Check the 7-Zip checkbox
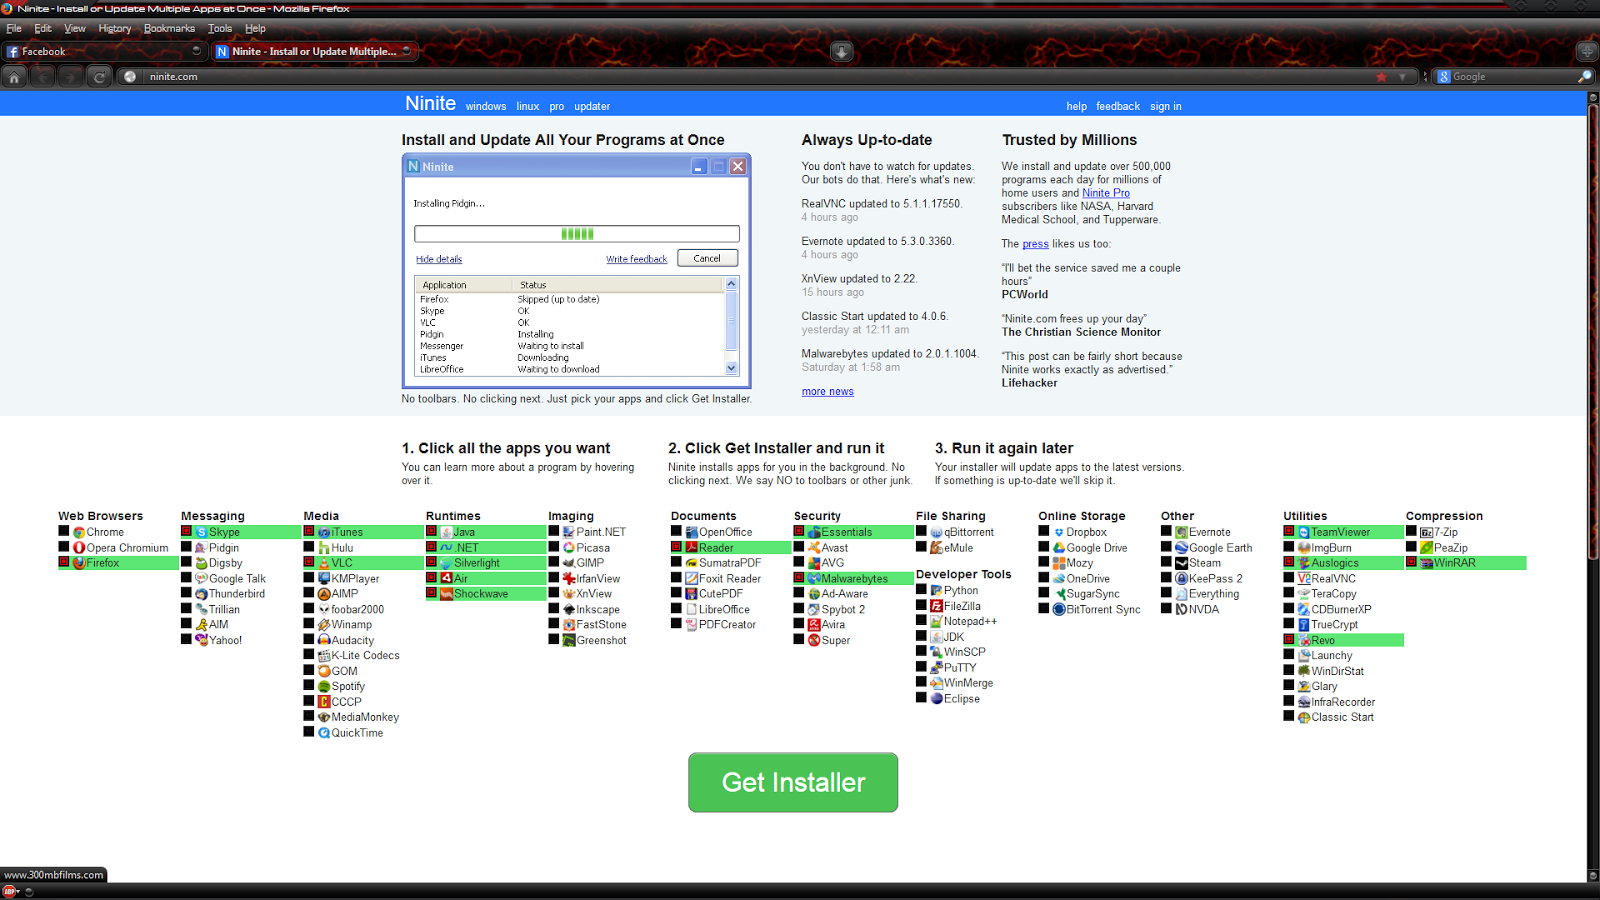Viewport: 1600px width, 900px height. [x=1411, y=532]
